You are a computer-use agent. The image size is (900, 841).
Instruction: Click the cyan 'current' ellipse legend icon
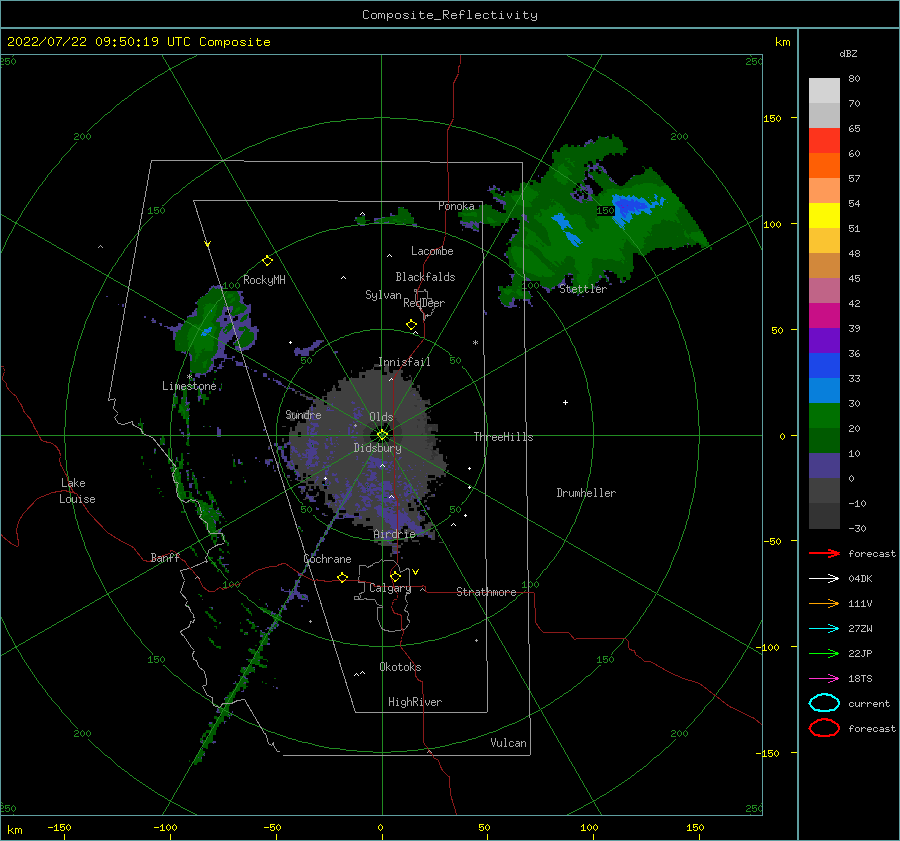pyautogui.click(x=824, y=703)
